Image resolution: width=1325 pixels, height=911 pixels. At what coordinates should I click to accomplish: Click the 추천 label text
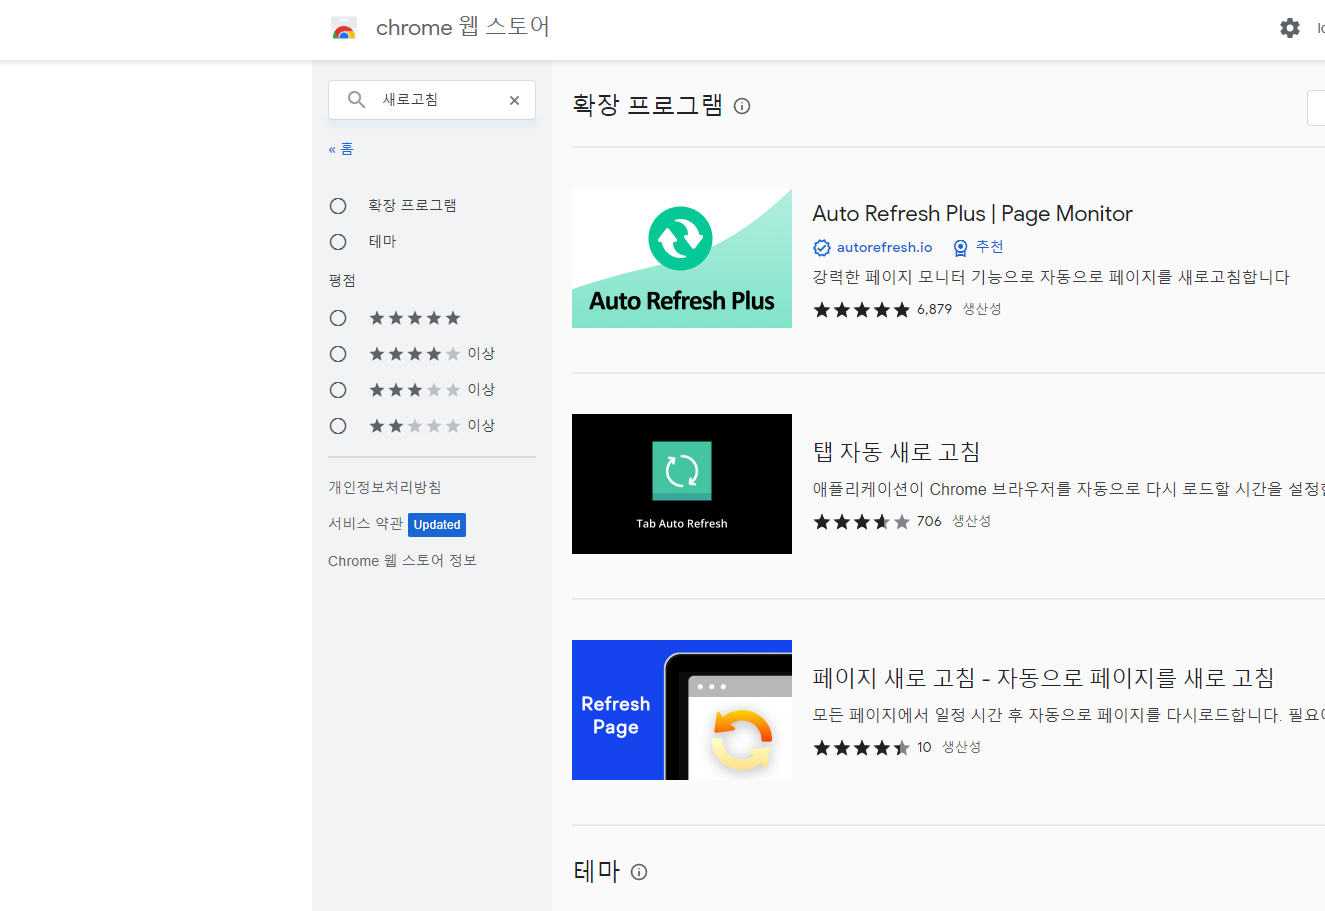point(990,247)
